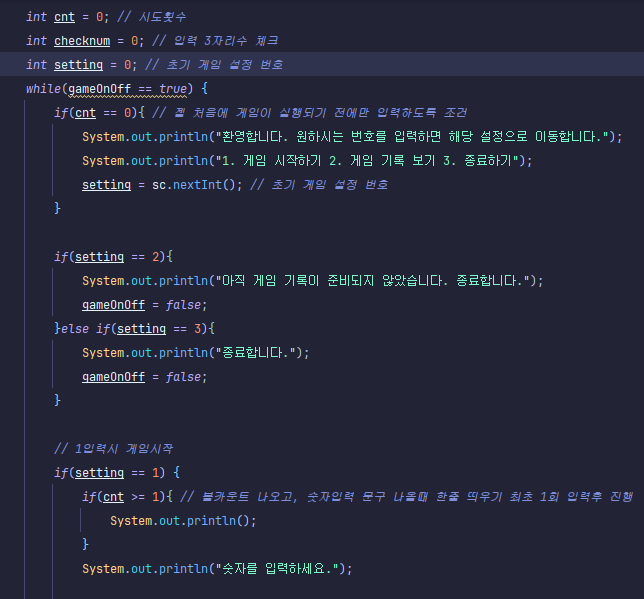Click the warning-underlined gameOnOff == true condition

[128, 89]
